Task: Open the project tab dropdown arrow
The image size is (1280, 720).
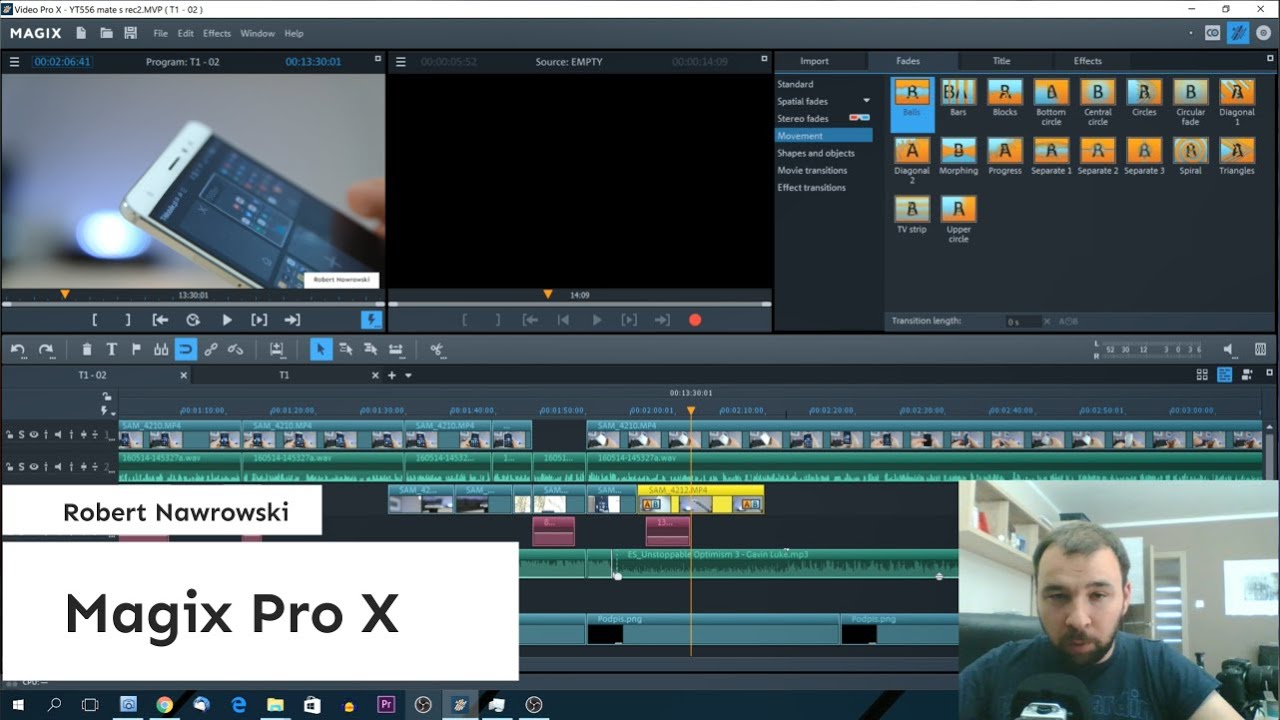Action: 408,376
